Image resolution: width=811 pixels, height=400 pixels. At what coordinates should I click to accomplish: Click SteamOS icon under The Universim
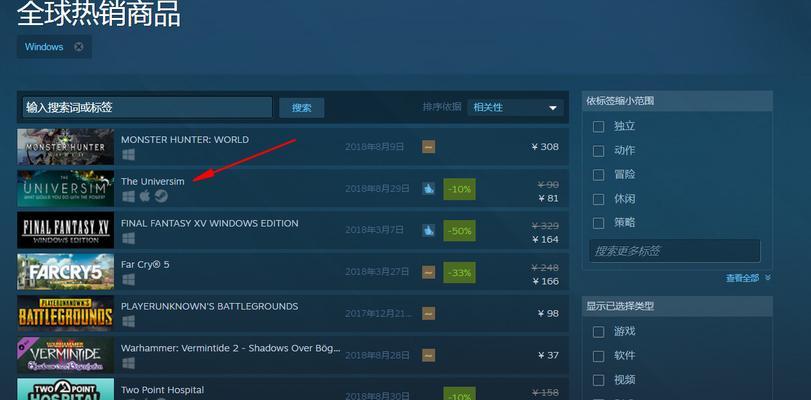[x=161, y=197]
